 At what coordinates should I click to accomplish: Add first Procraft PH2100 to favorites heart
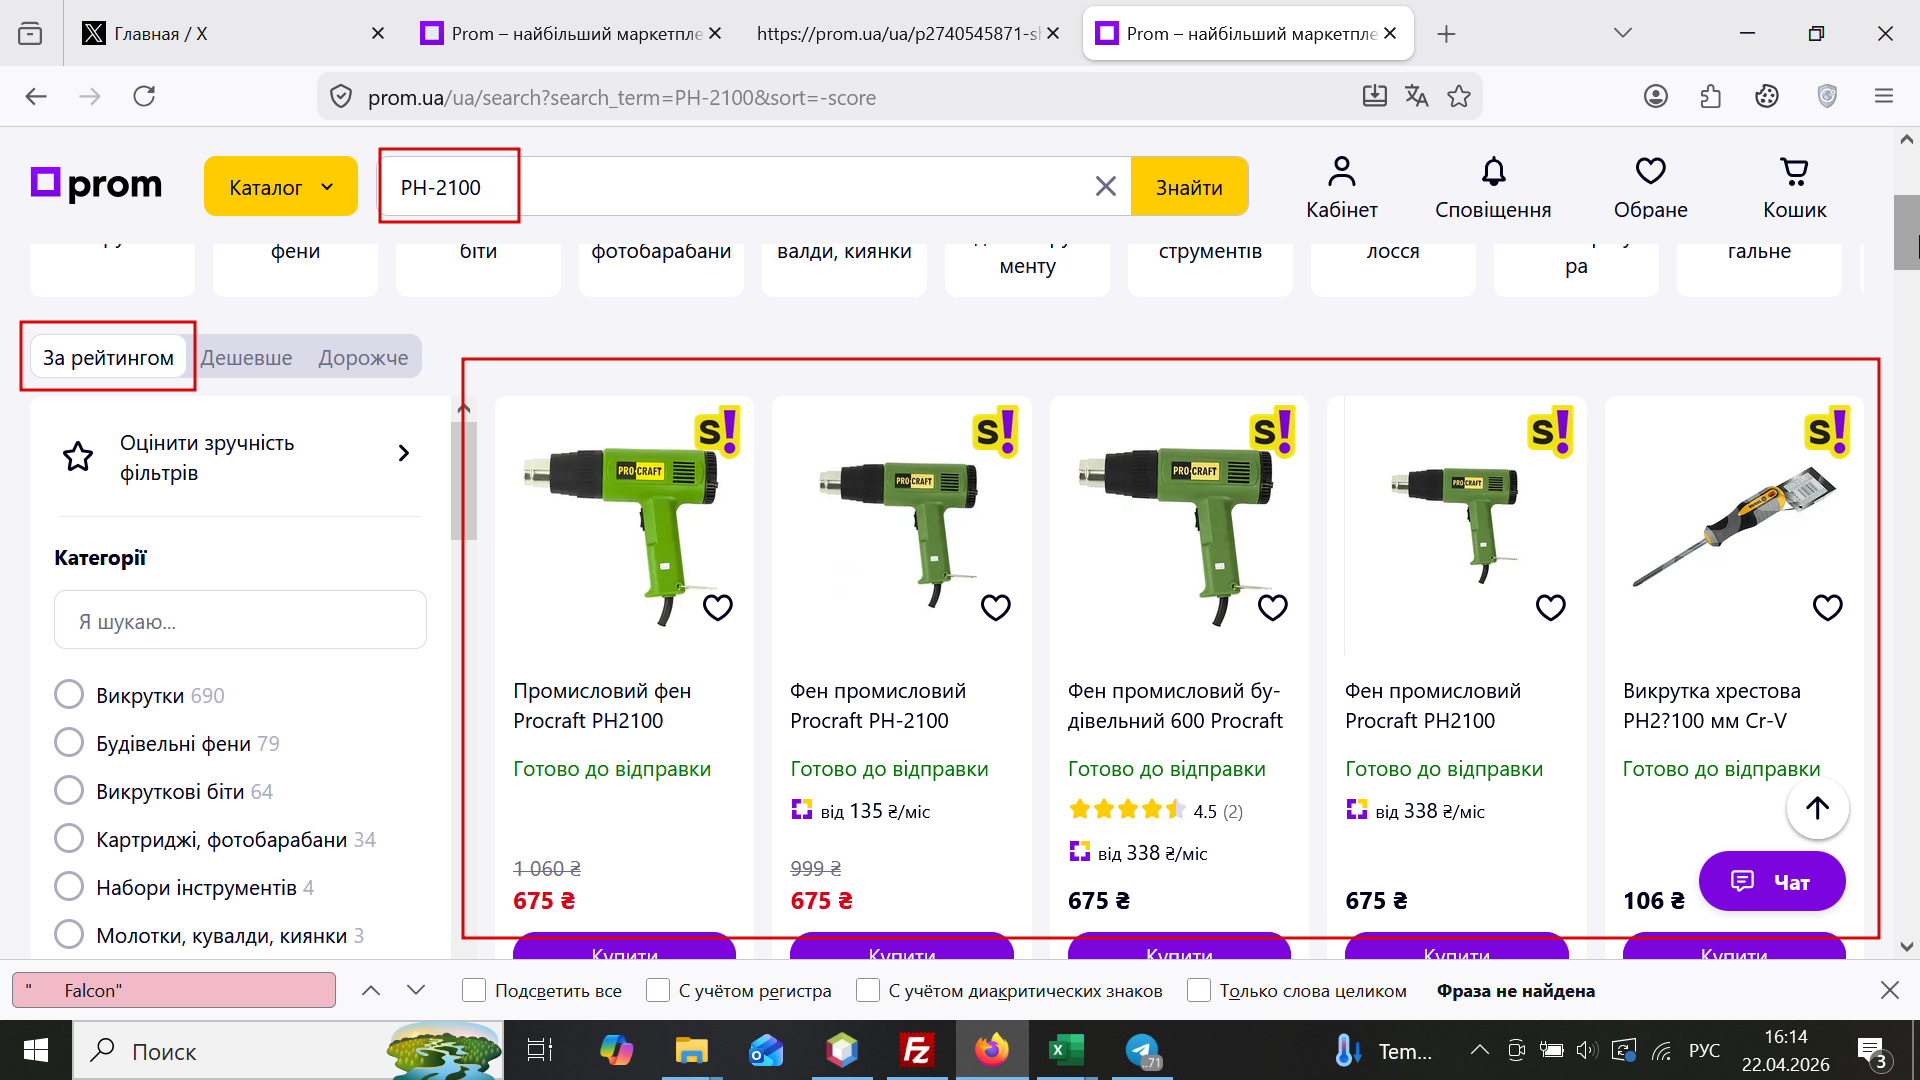(x=718, y=607)
